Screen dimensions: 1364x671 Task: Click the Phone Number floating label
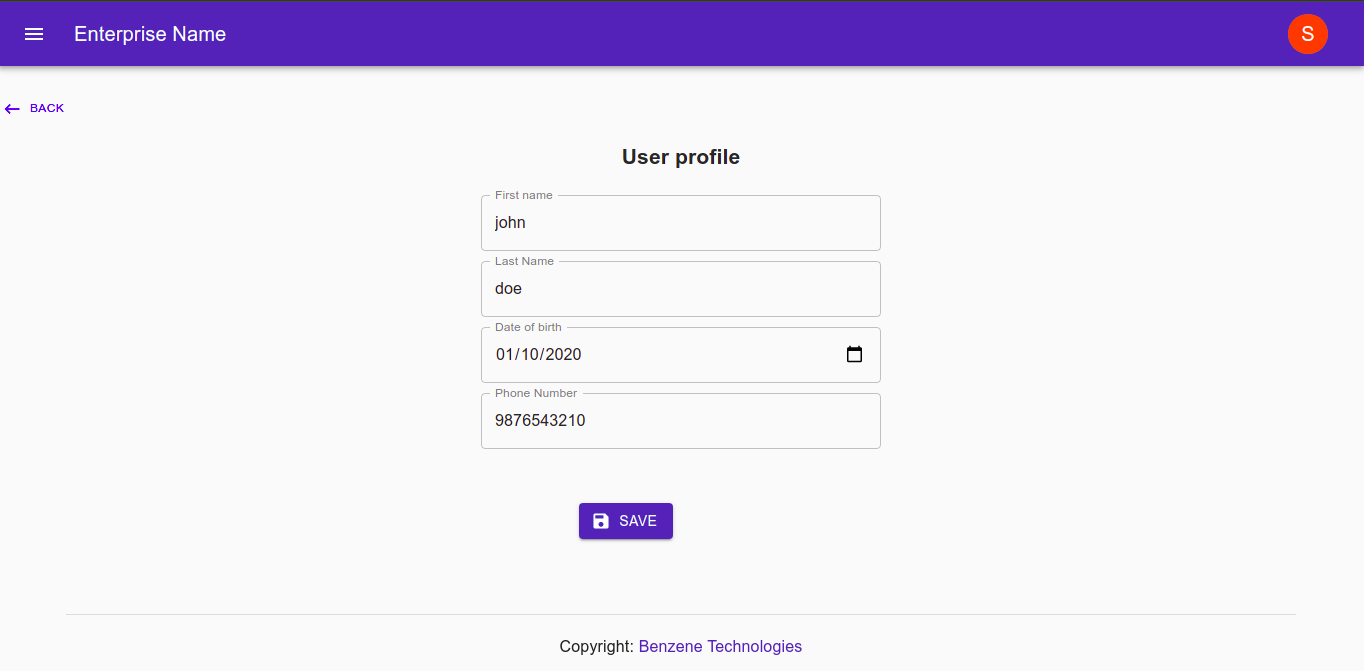(536, 393)
